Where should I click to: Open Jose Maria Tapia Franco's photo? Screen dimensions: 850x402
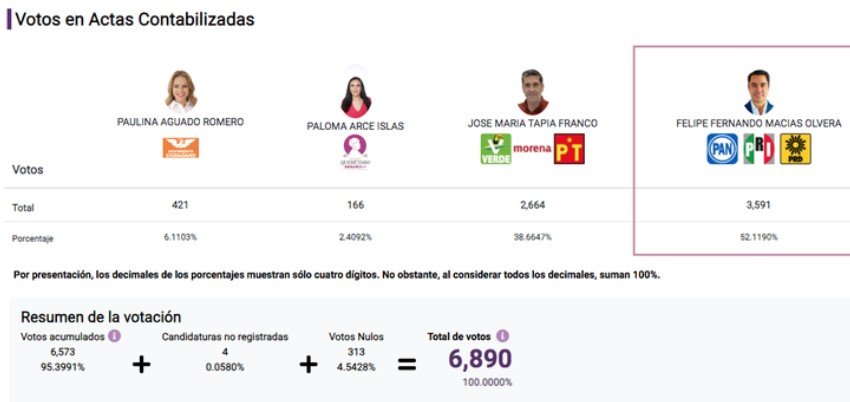(532, 92)
